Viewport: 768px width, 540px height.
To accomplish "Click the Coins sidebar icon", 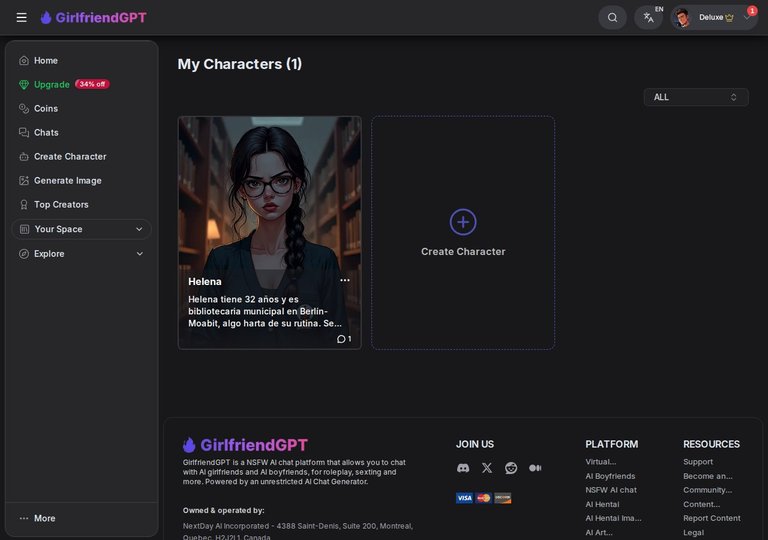I will (x=24, y=108).
